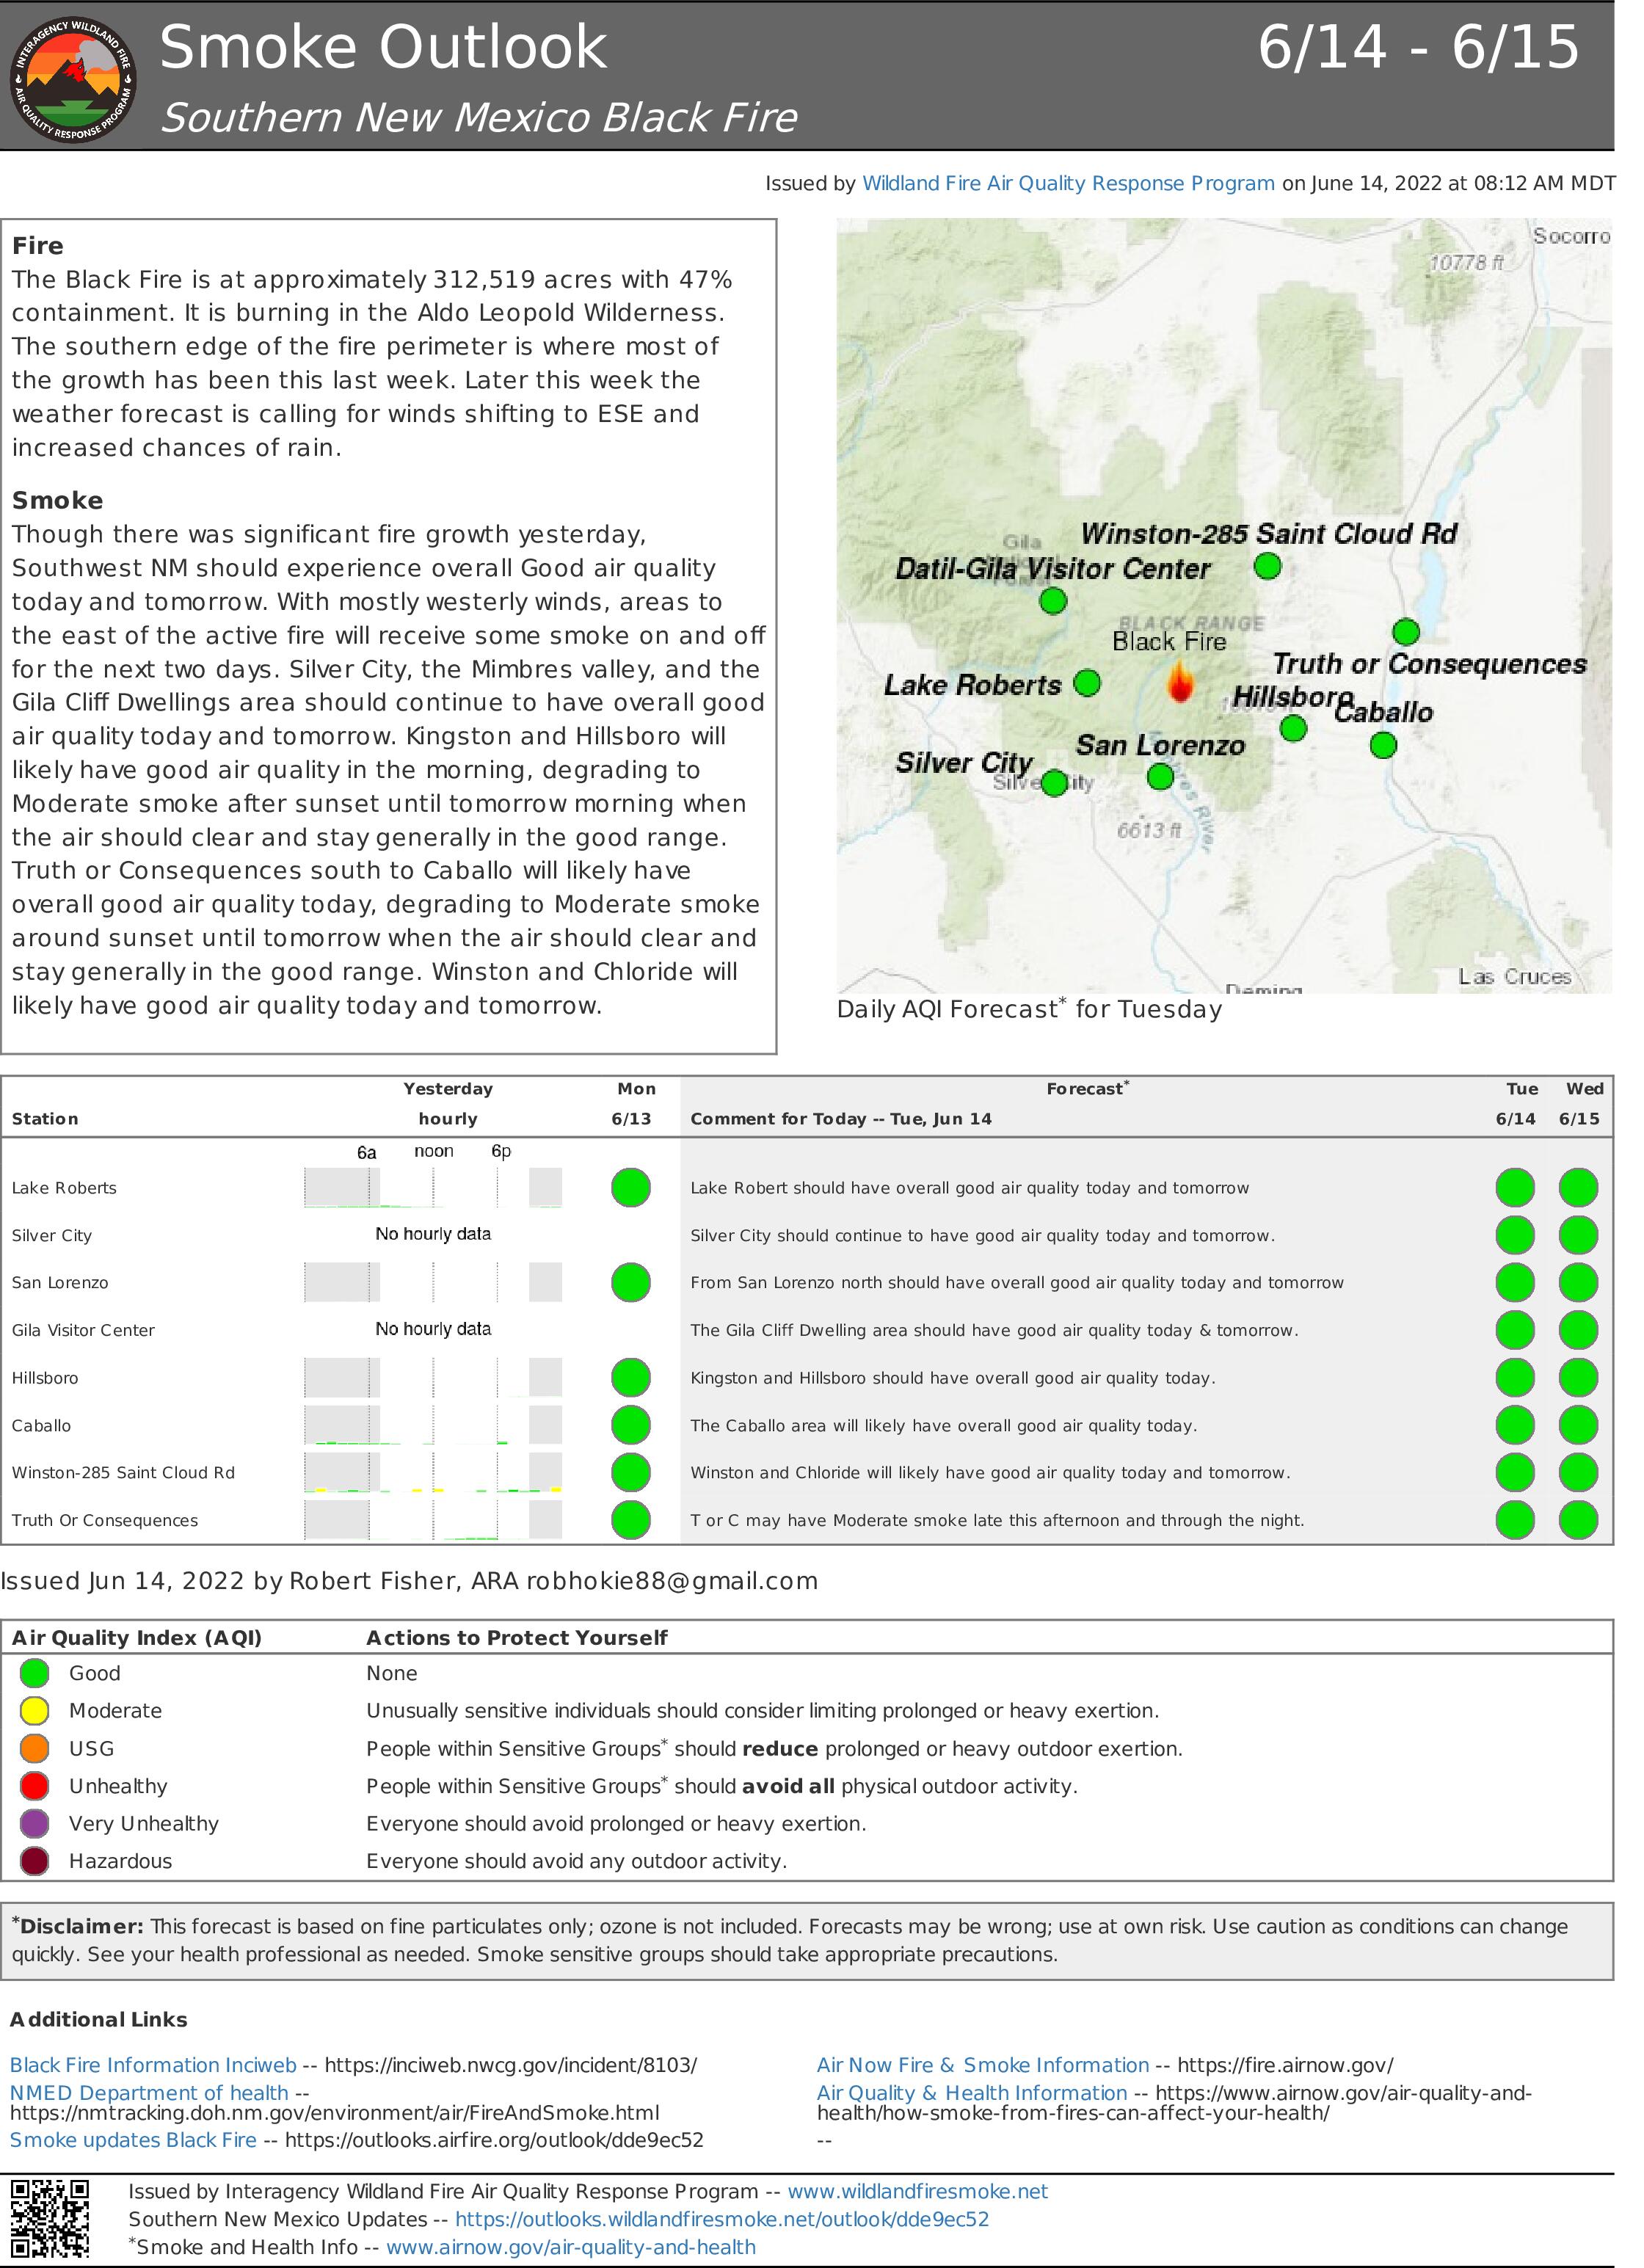Open the Air Now Fire & Smoke Information link
Image resolution: width=1644 pixels, height=2268 pixels.
click(x=982, y=2065)
